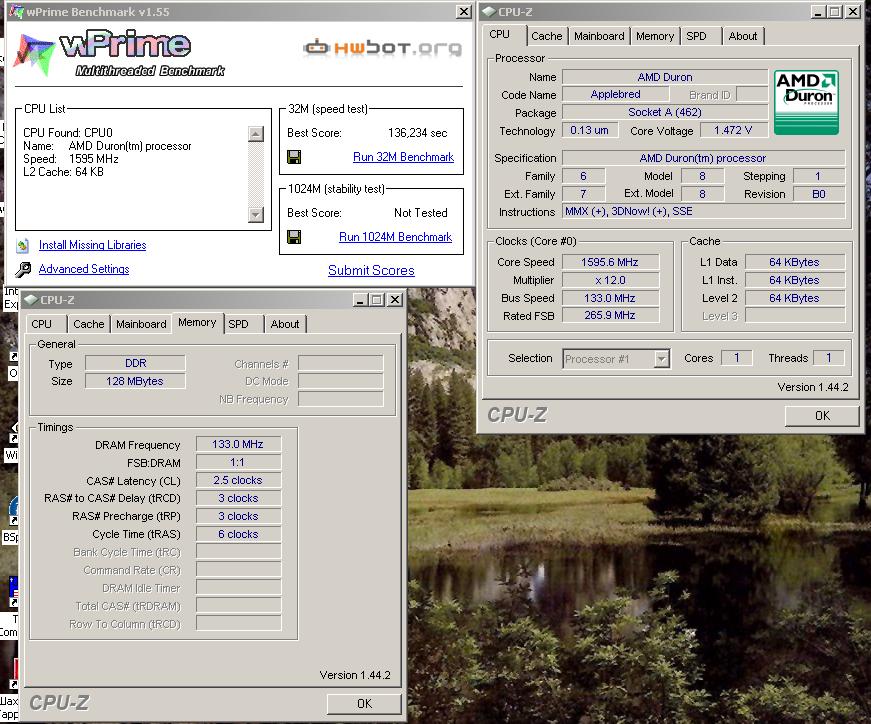Open SPD tab in memory CPU-Z window
This screenshot has width=871, height=724.
[242, 324]
